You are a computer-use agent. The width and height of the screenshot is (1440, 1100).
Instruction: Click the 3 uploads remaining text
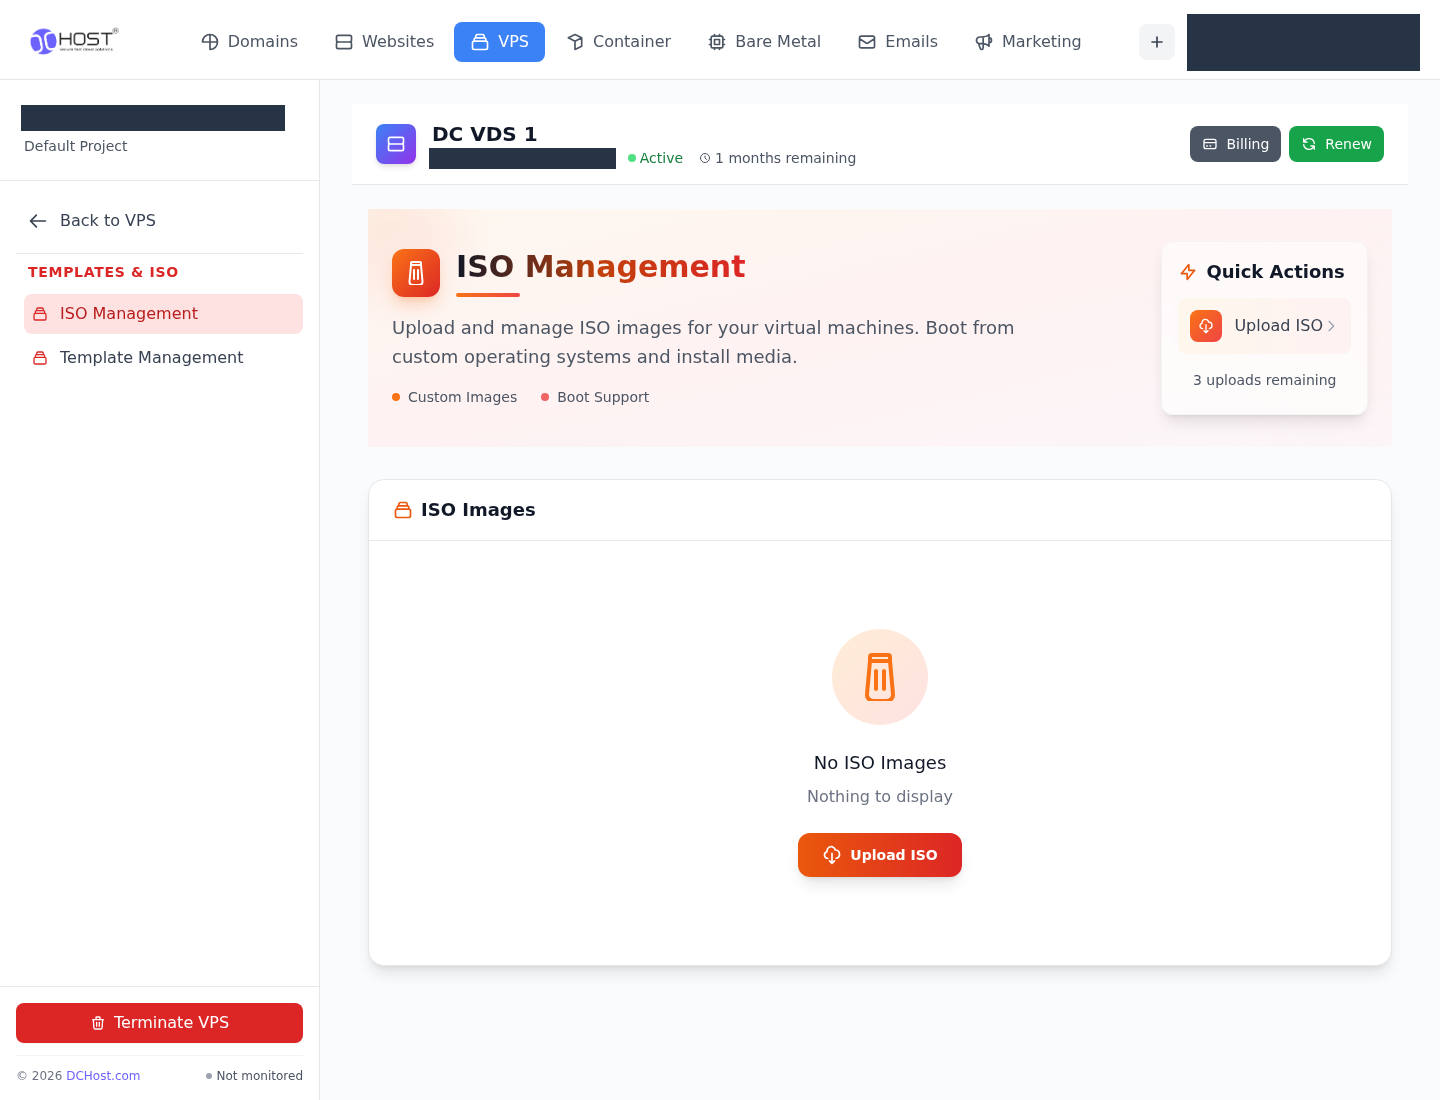click(1264, 380)
